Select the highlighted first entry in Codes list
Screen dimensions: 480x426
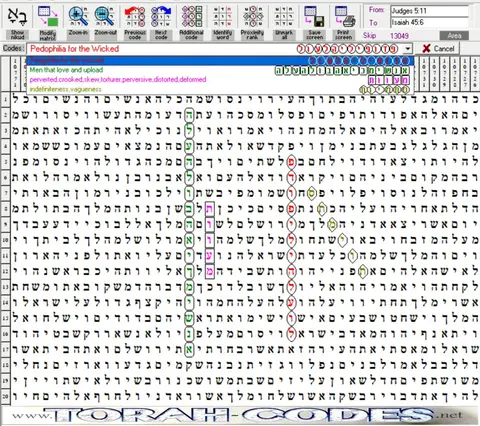(x=220, y=60)
